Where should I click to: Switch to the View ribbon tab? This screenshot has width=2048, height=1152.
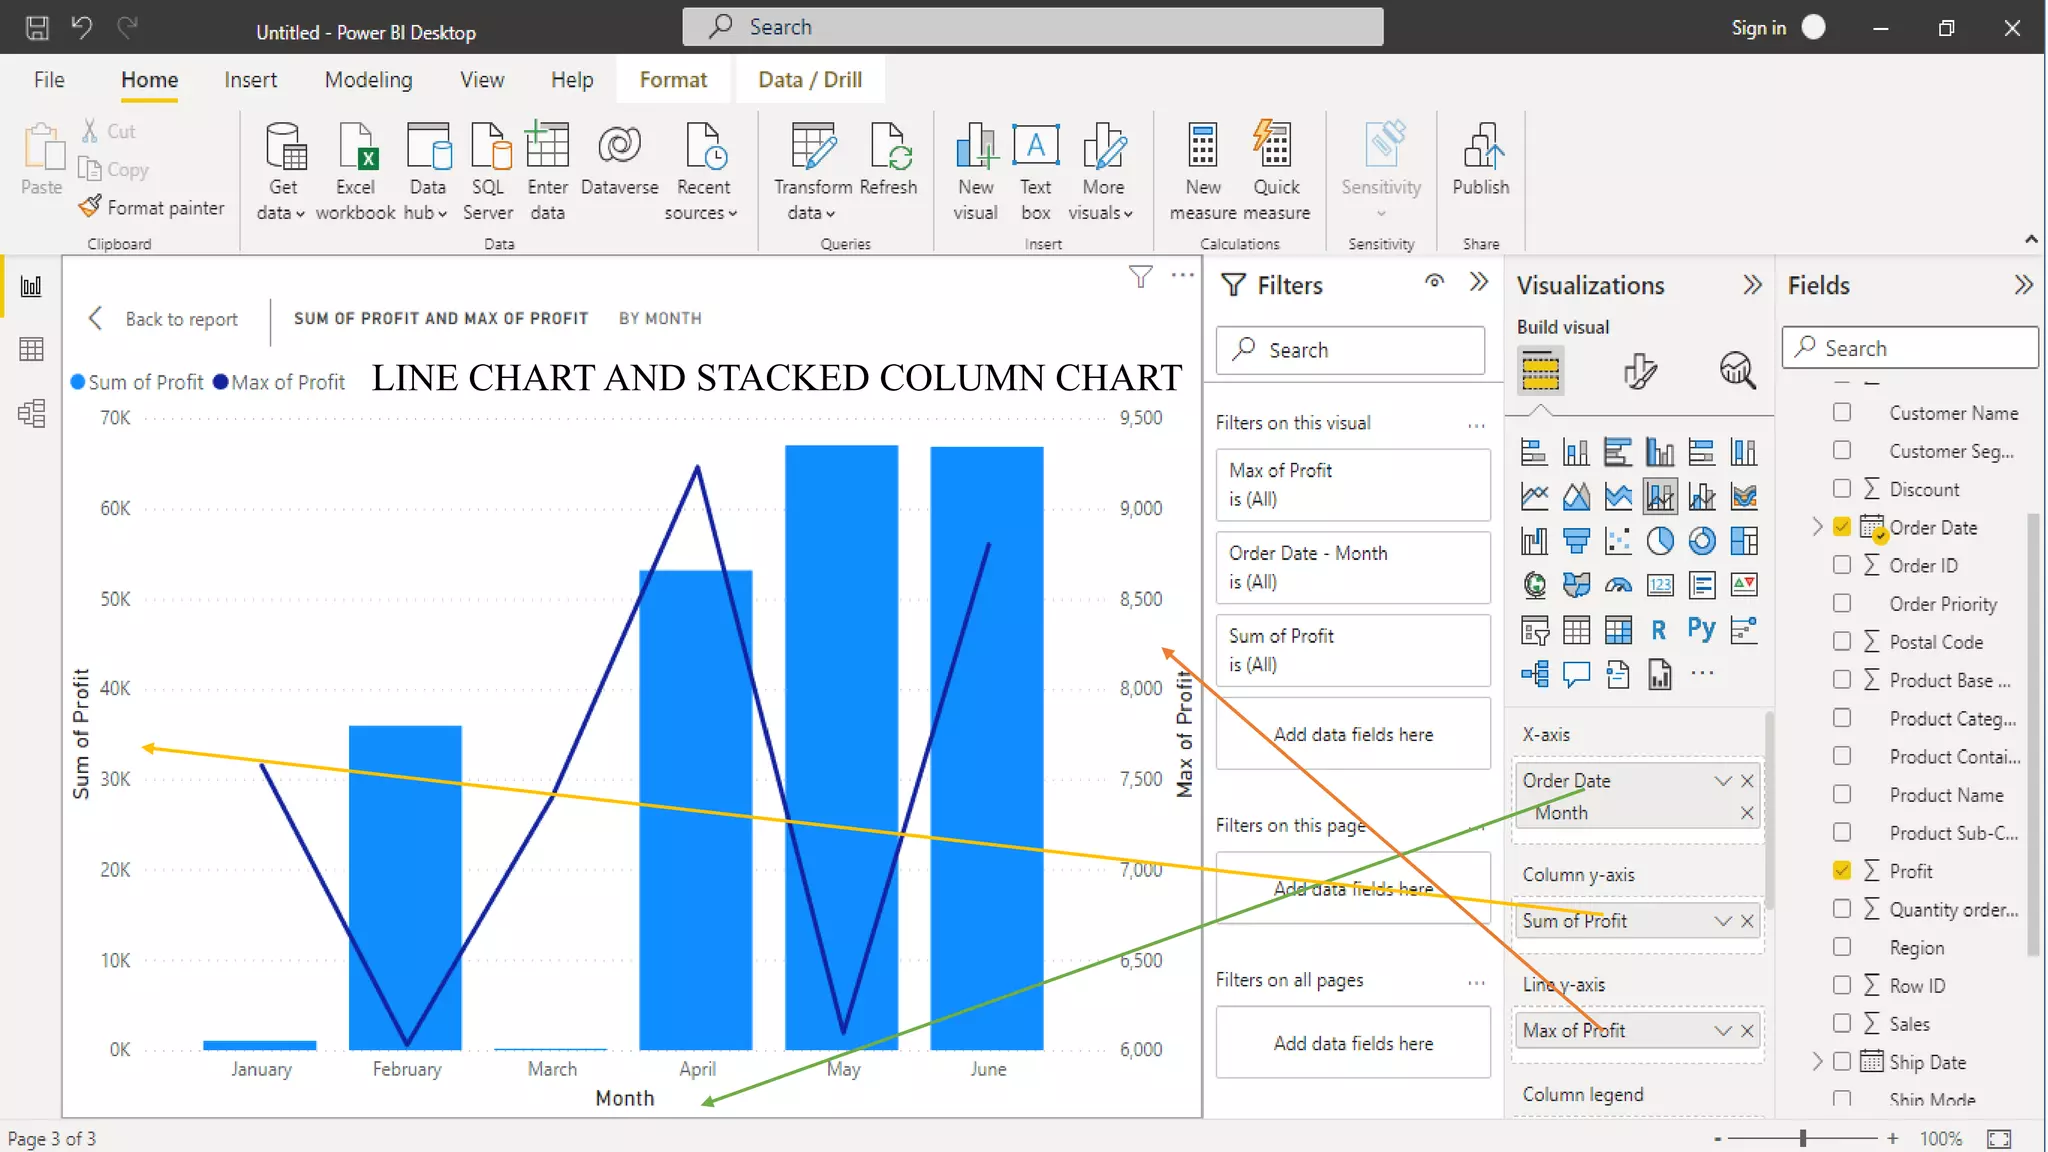[482, 80]
